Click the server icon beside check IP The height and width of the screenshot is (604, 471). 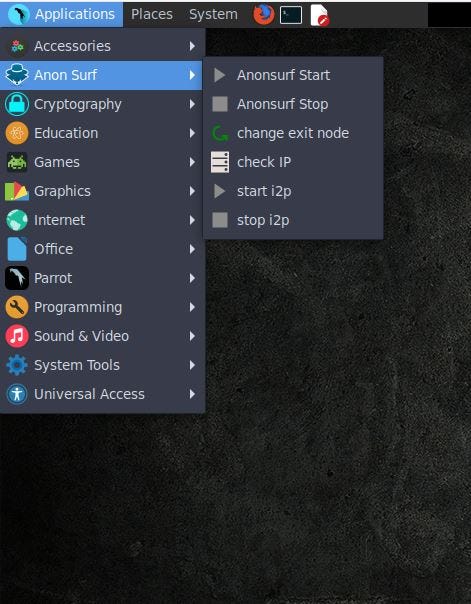[220, 162]
